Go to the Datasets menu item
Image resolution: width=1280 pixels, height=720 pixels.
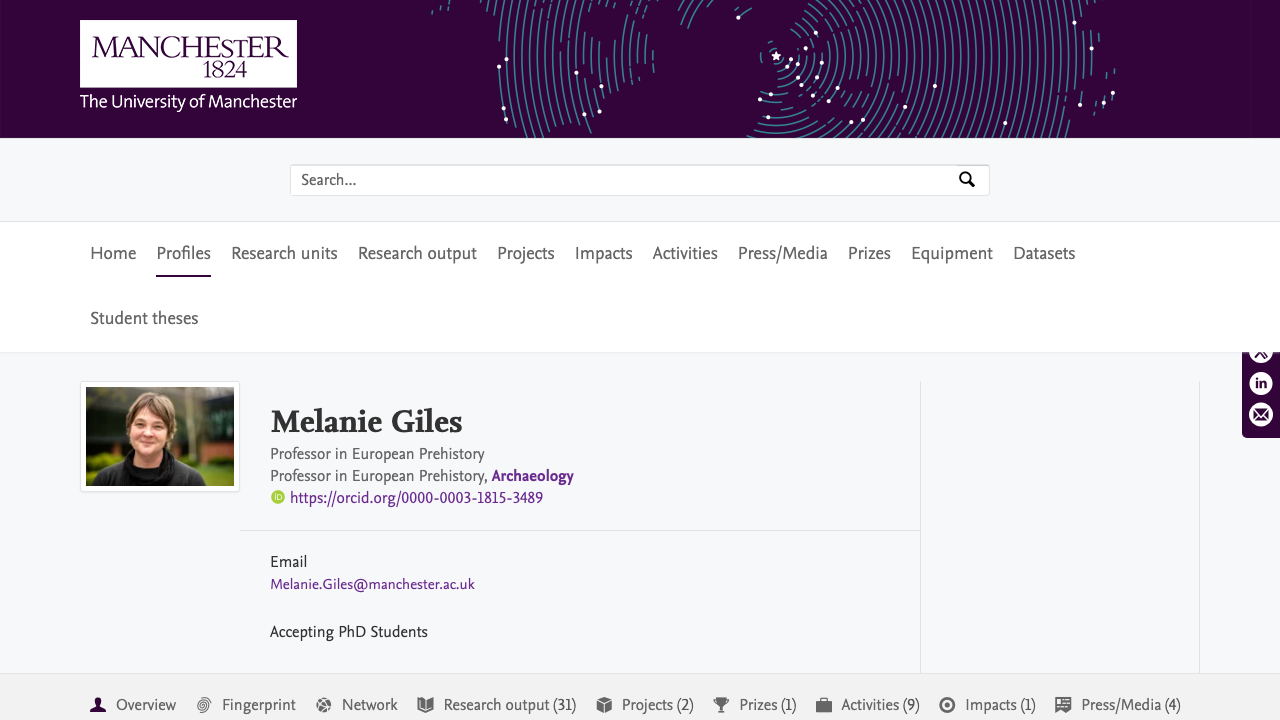[1043, 254]
